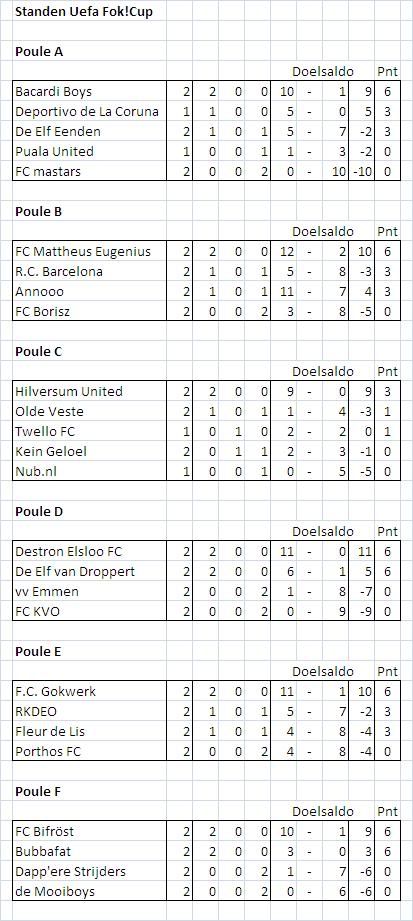Click the Poule E heading cell

click(39, 651)
